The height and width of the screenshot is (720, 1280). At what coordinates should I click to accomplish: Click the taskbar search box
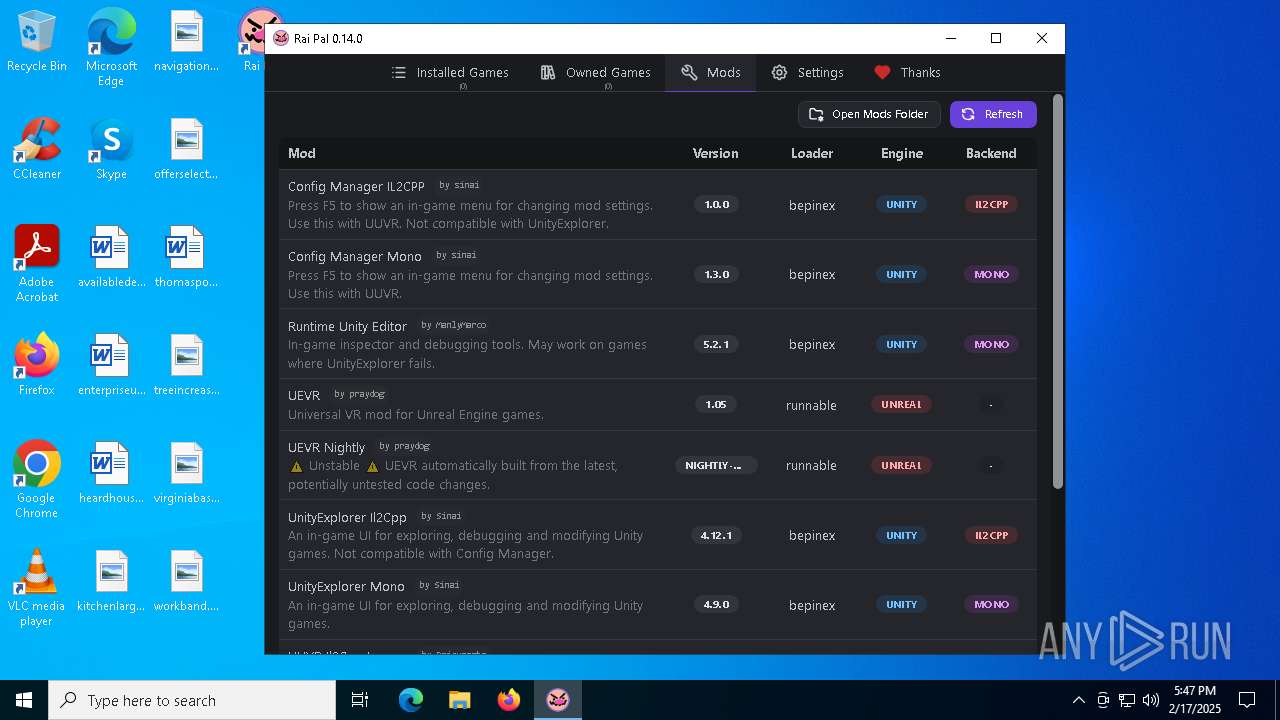(192, 700)
